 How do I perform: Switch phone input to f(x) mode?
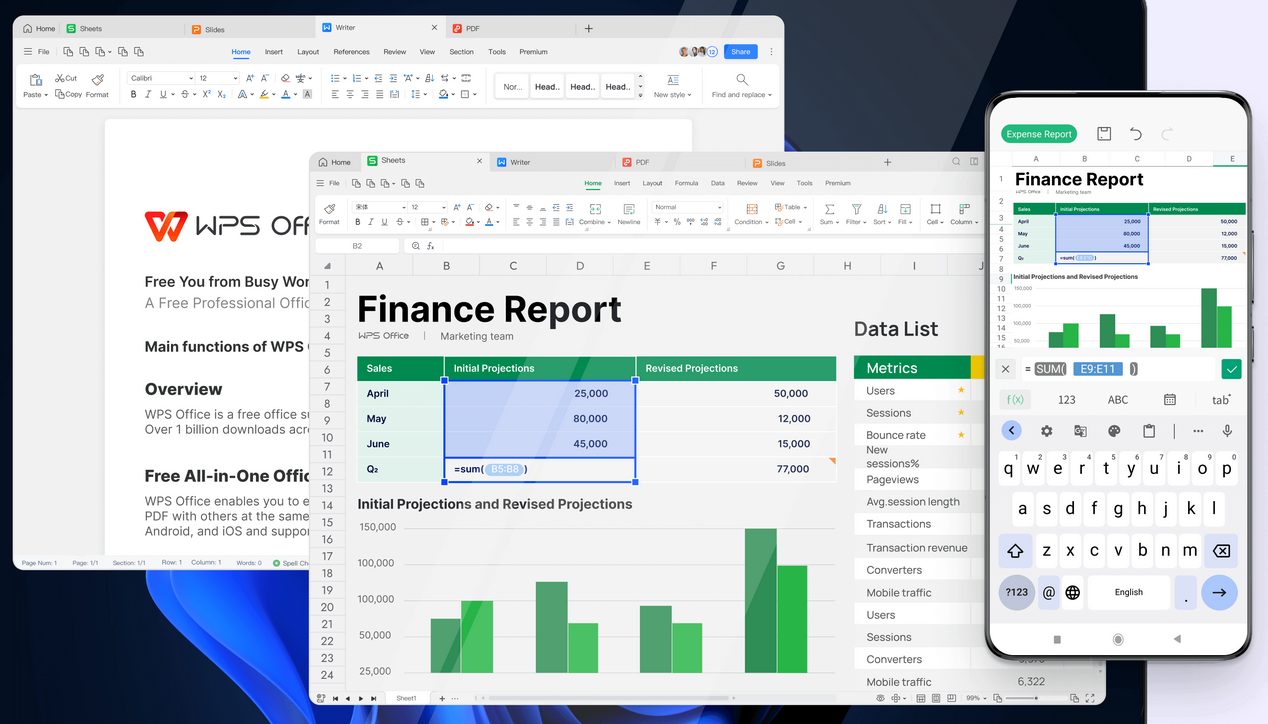click(1015, 399)
